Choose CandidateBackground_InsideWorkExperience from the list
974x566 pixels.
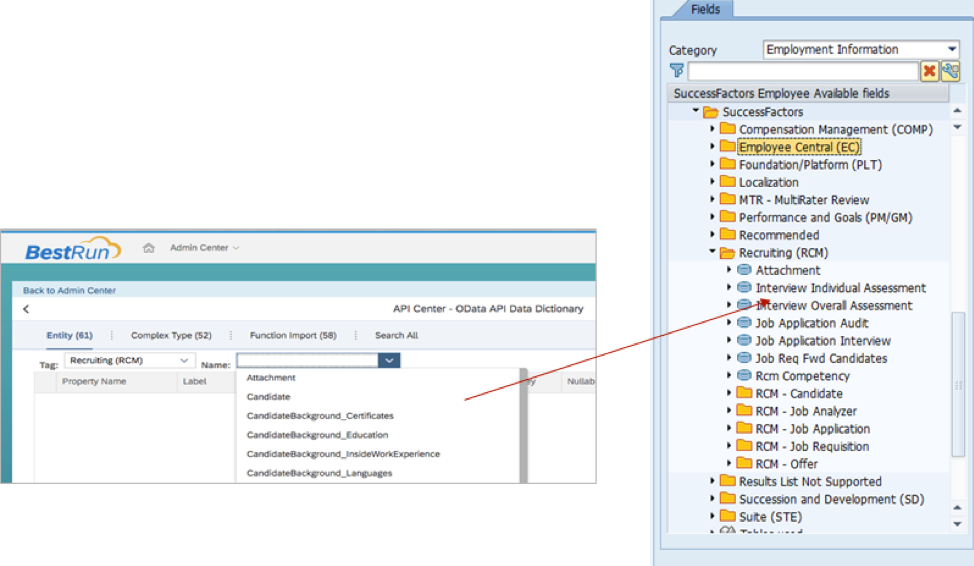pyautogui.click(x=343, y=454)
